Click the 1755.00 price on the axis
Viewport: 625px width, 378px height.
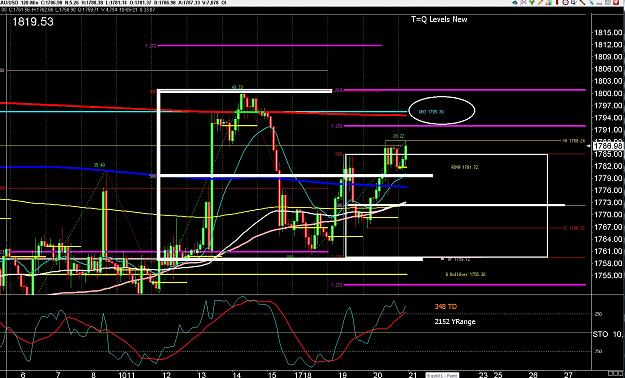[x=608, y=275]
